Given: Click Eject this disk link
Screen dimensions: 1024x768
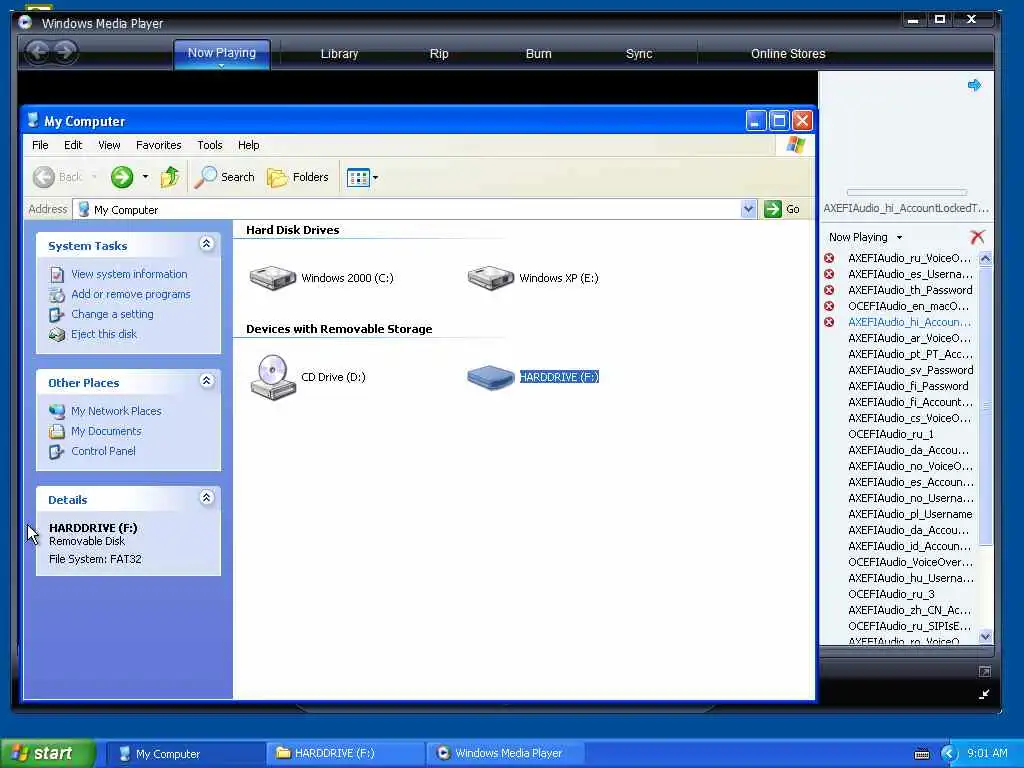Looking at the screenshot, I should [x=104, y=334].
